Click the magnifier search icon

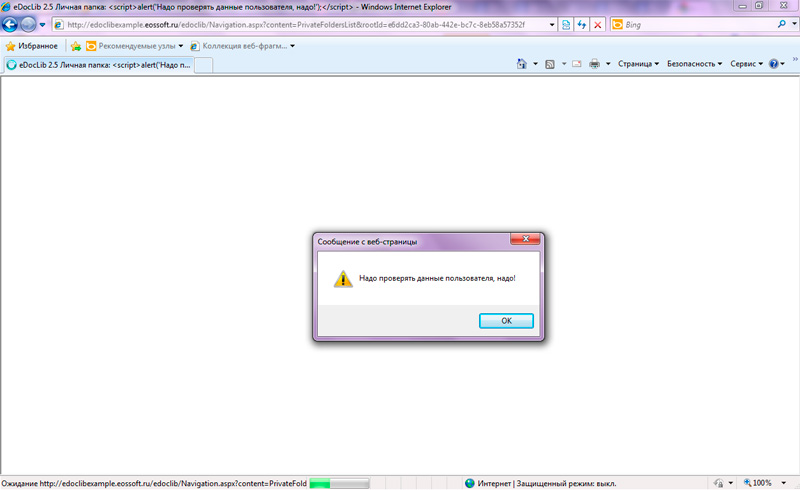[x=781, y=24]
